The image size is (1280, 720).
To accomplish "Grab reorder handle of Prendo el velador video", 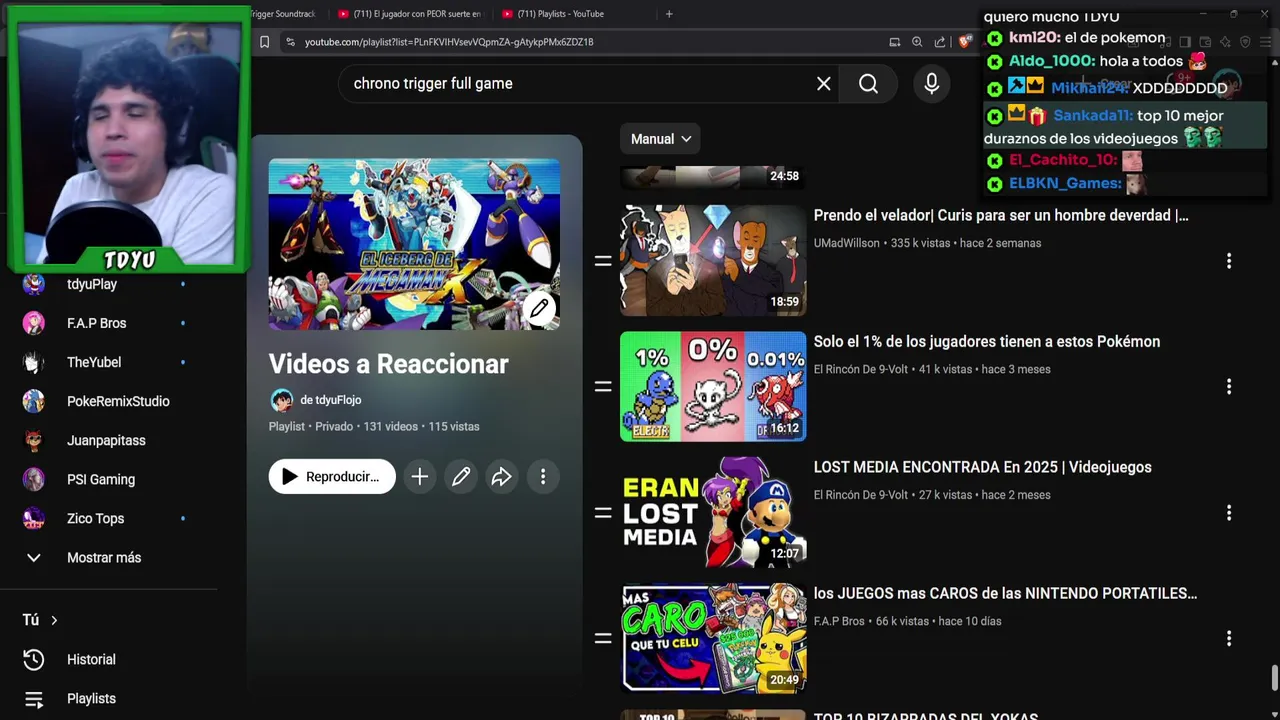I will (x=603, y=261).
